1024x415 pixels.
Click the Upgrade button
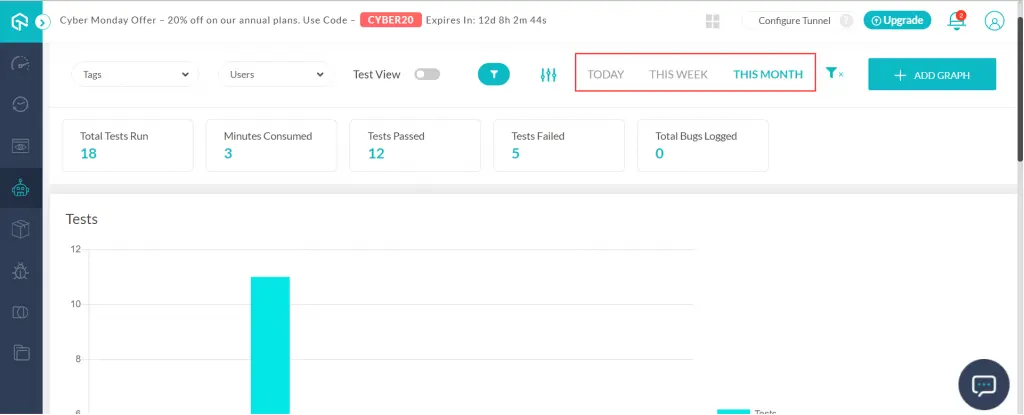tap(896, 20)
